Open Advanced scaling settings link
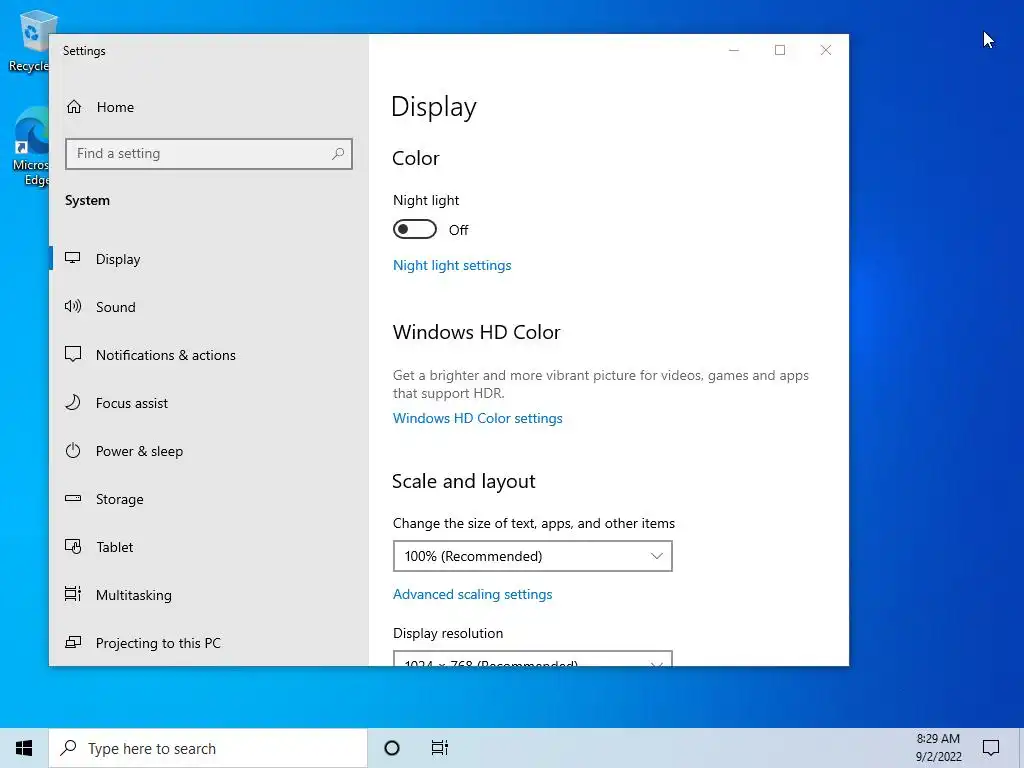This screenshot has height=768, width=1024. (x=472, y=594)
